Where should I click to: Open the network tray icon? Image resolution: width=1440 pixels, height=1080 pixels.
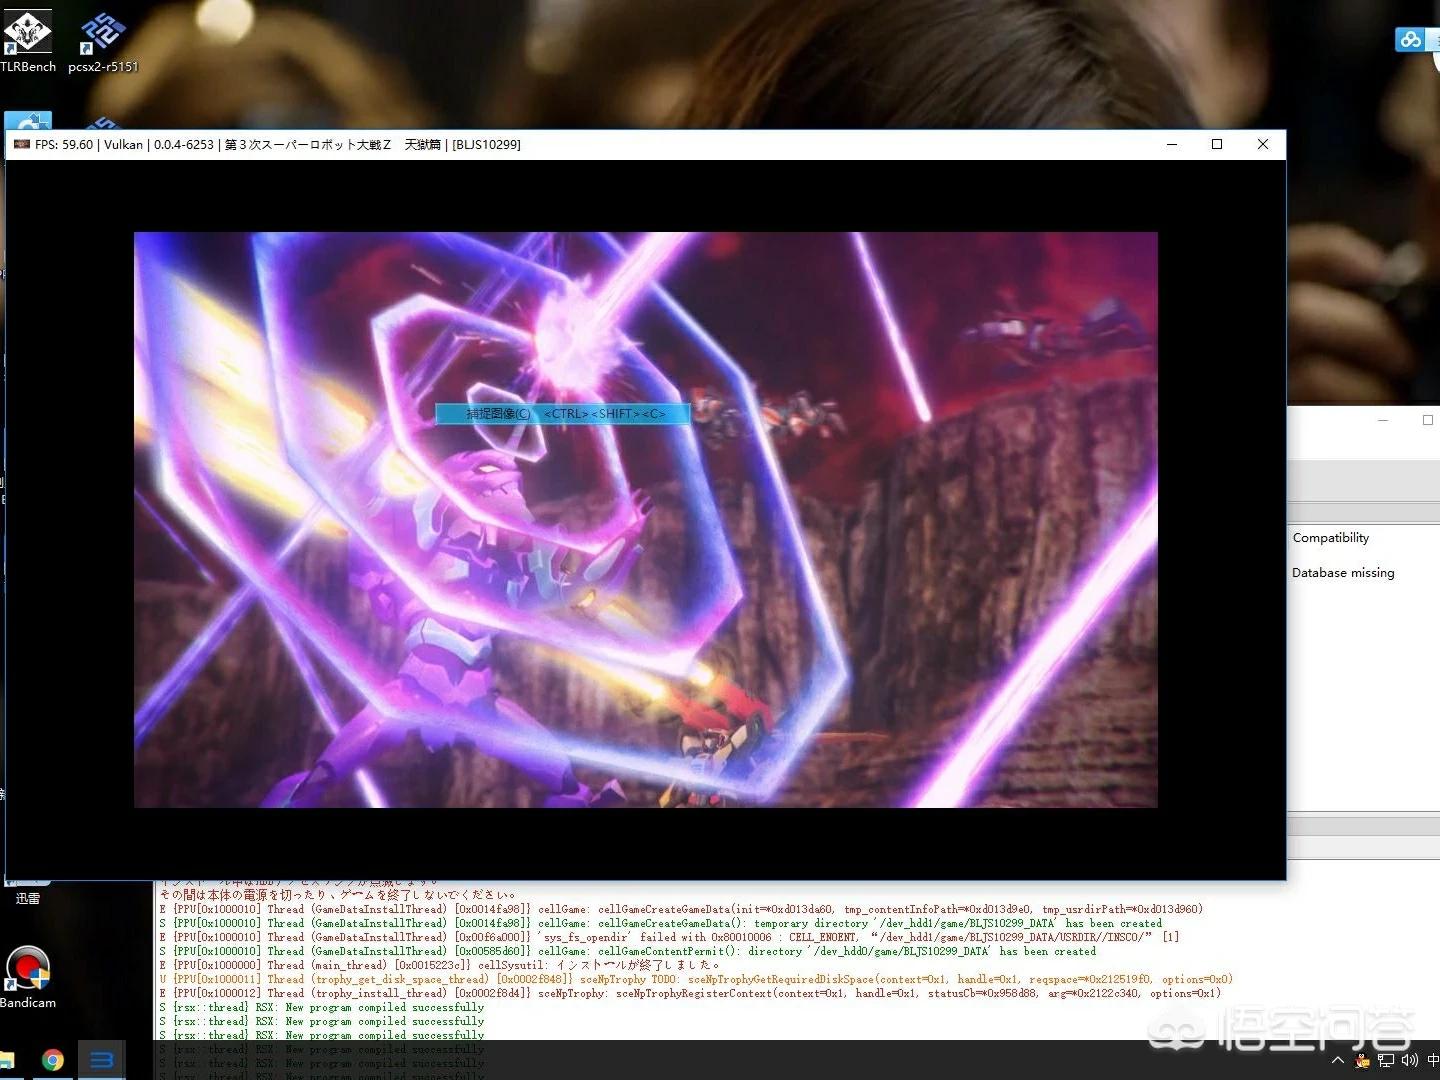click(x=1386, y=1060)
